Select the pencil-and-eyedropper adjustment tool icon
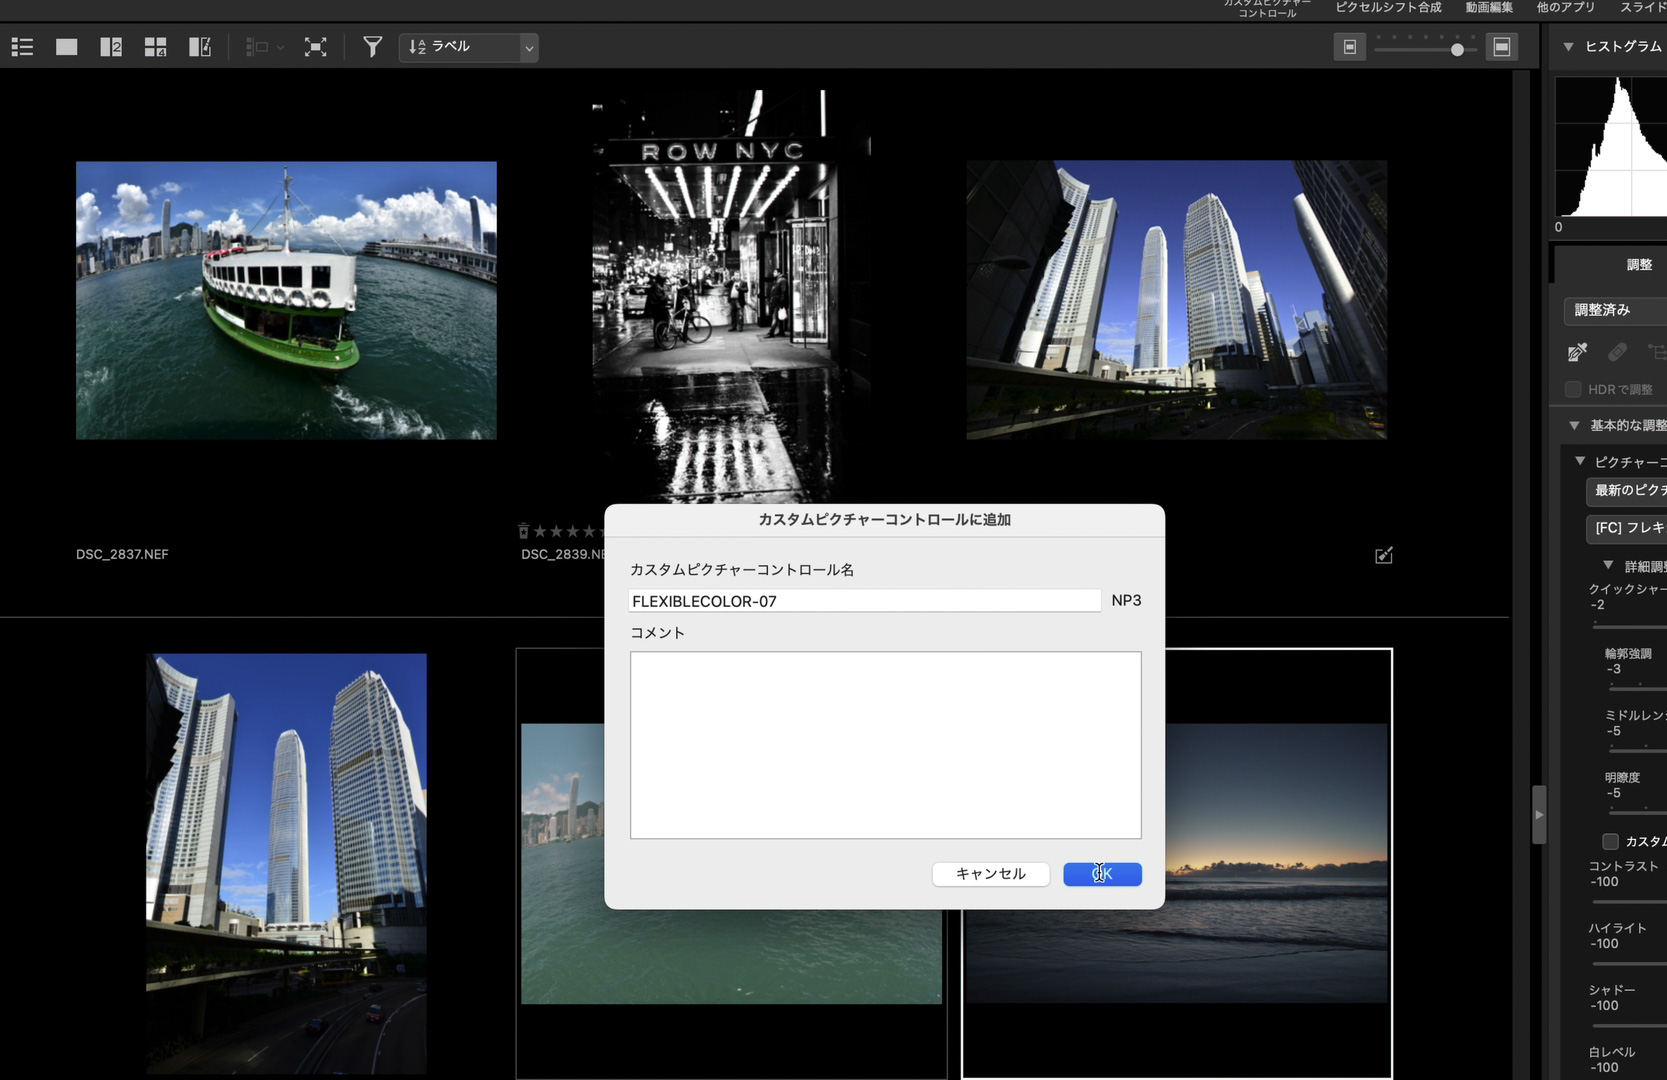Image resolution: width=1667 pixels, height=1080 pixels. [x=1577, y=352]
